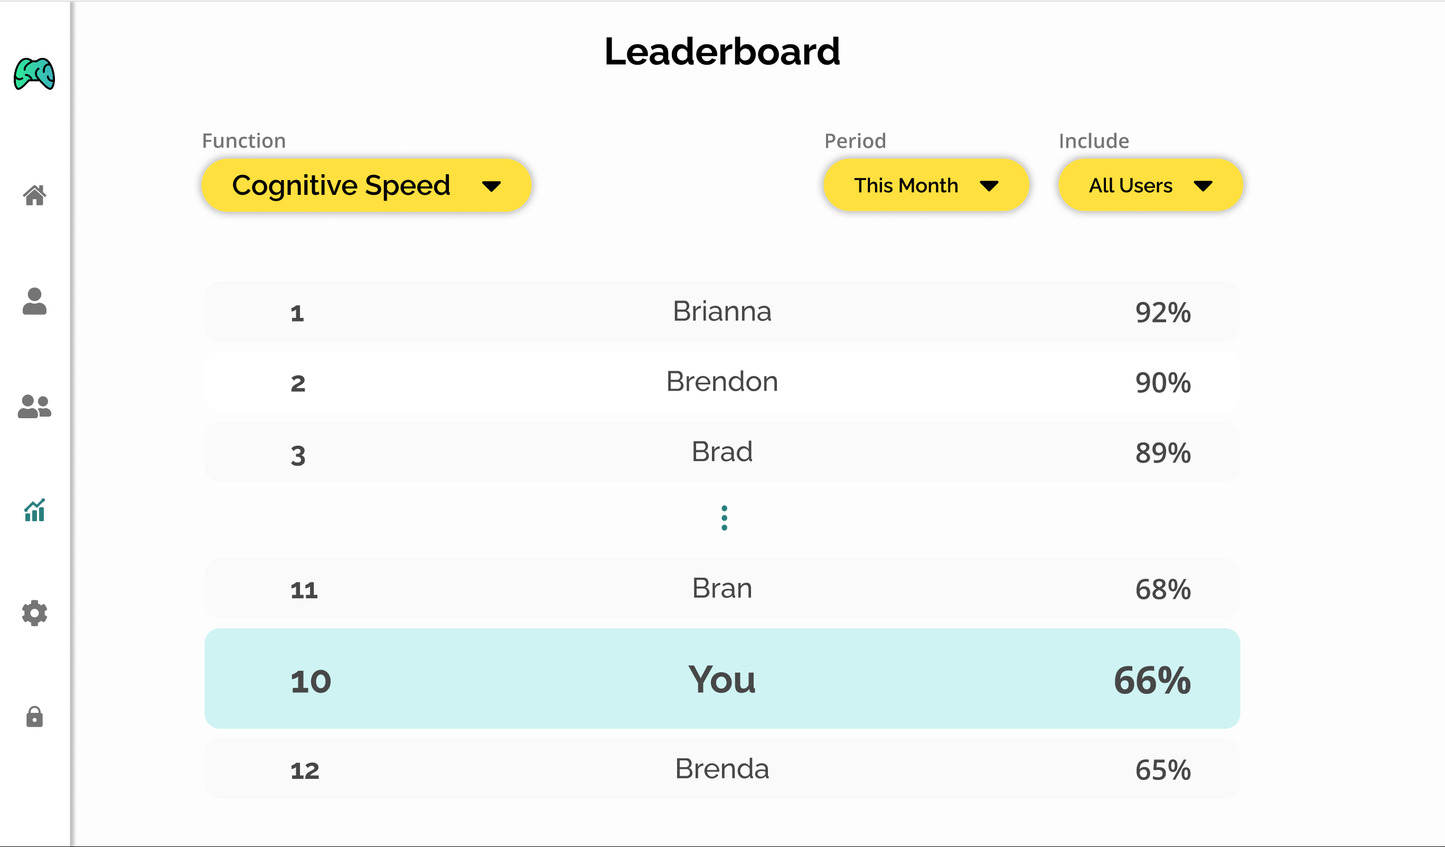Open the user profile icon
This screenshot has width=1445, height=847.
[34, 301]
